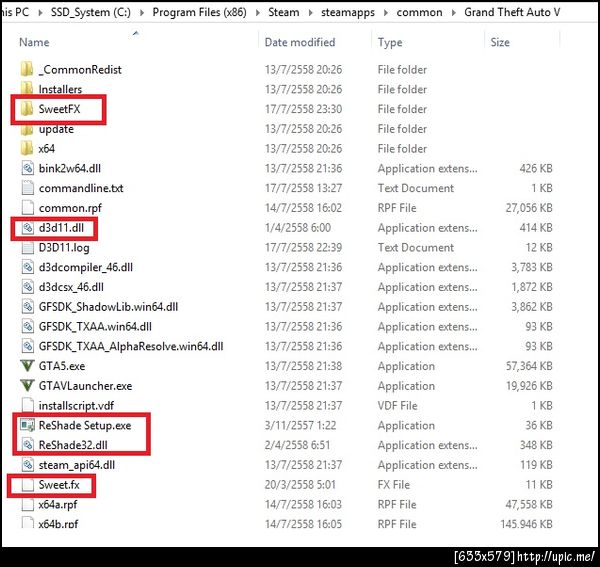Select the Sweet.fx file name
600x567 pixels.
coord(59,485)
